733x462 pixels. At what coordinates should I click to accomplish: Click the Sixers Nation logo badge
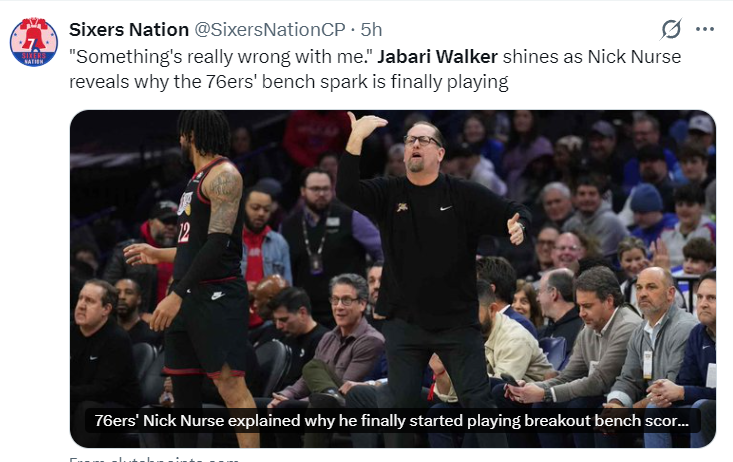(33, 42)
